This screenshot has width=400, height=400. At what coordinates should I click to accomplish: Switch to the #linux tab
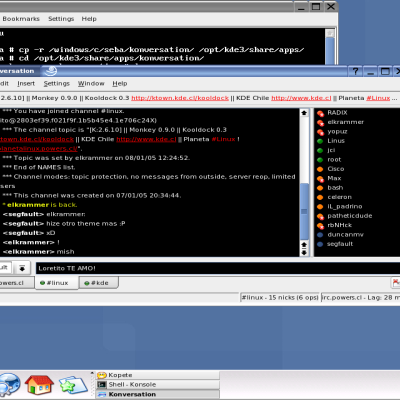pyautogui.click(x=56, y=283)
